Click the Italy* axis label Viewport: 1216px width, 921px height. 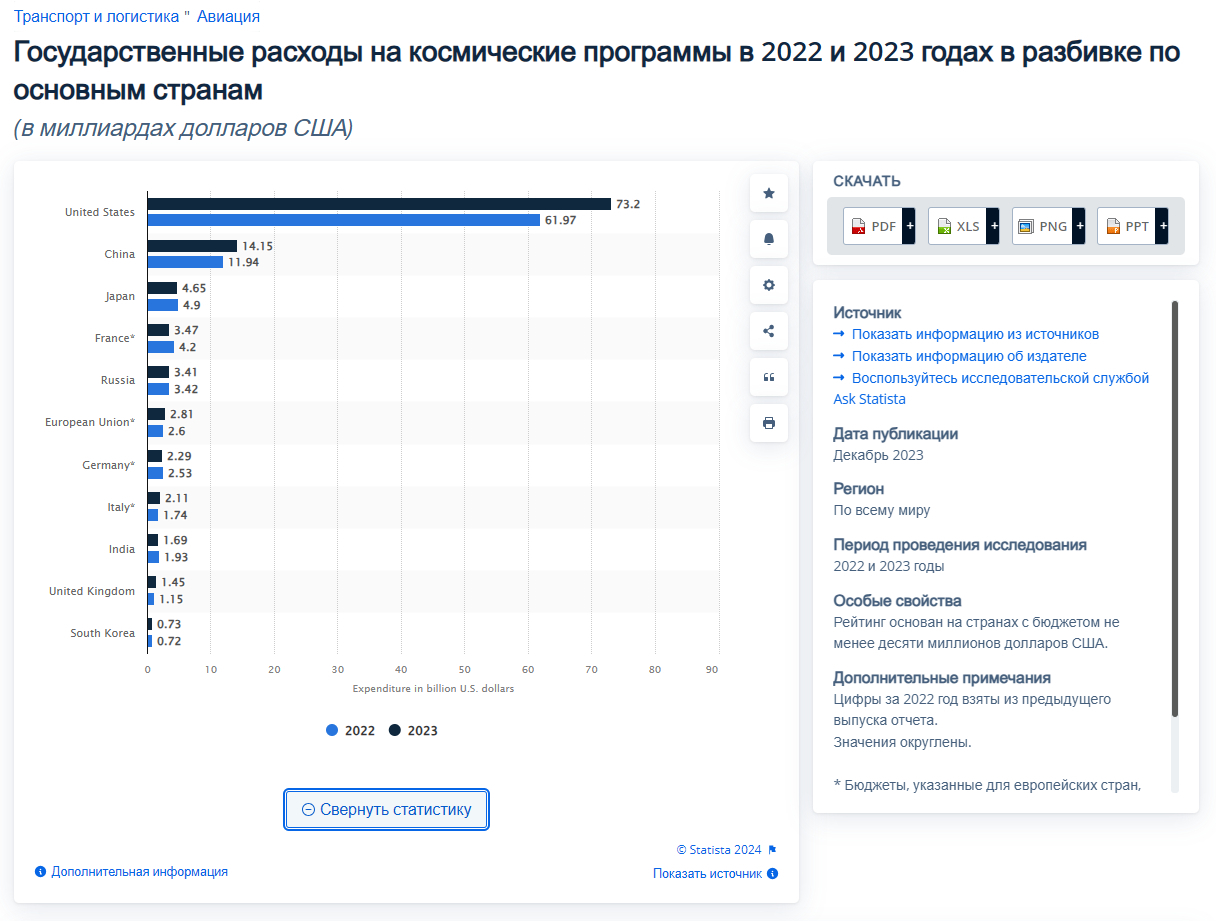(121, 507)
